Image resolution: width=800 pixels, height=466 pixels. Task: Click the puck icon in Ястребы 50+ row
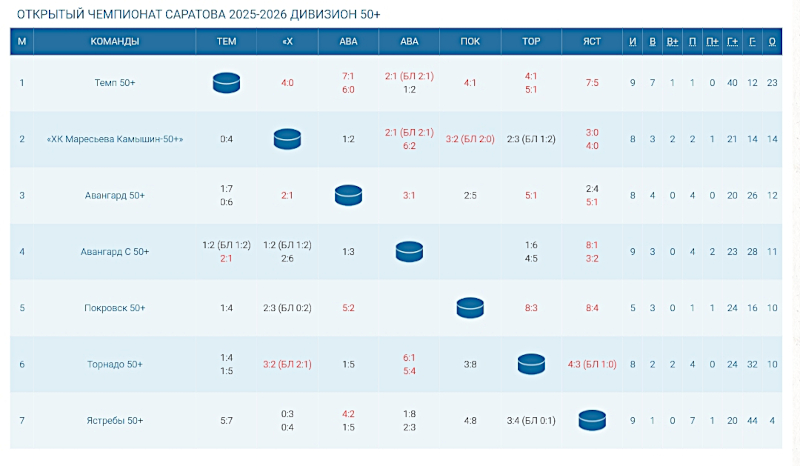point(592,420)
